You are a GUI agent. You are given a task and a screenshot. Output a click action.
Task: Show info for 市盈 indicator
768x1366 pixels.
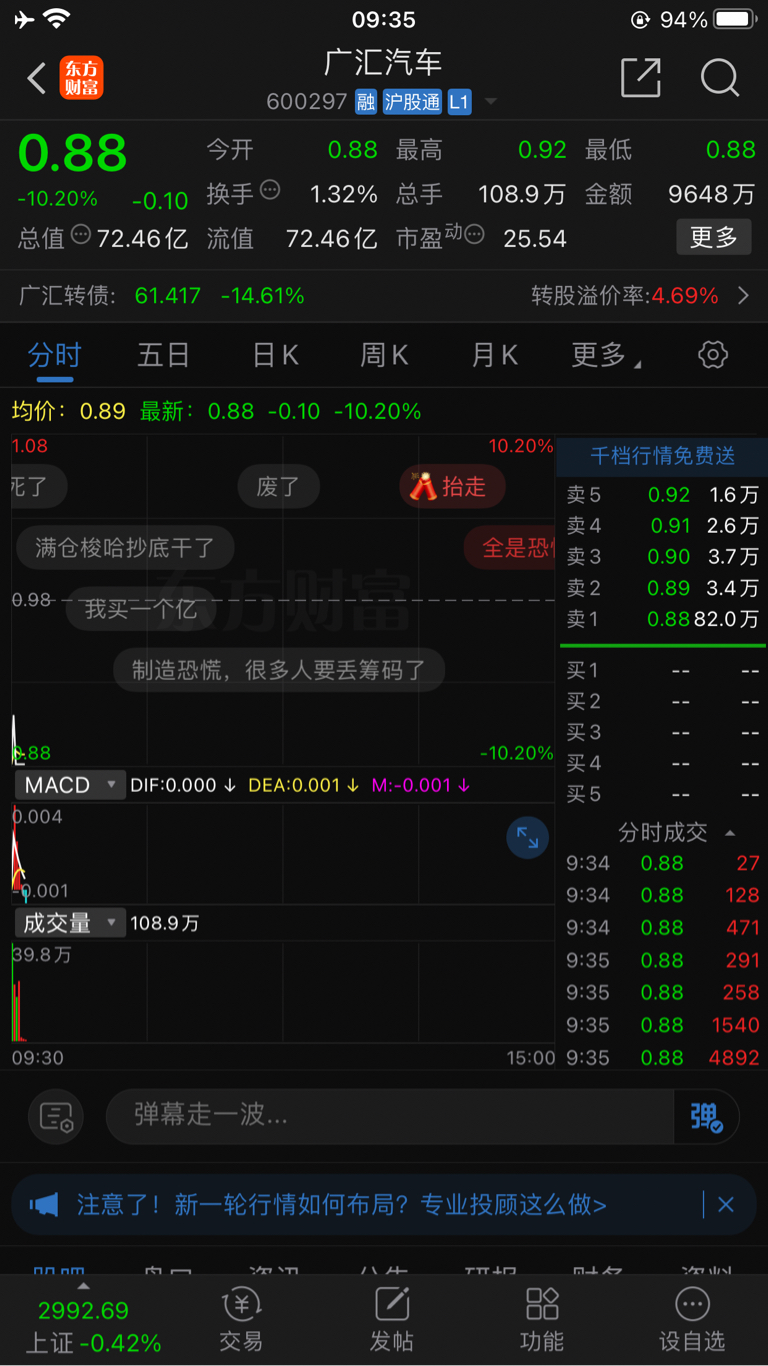474,234
